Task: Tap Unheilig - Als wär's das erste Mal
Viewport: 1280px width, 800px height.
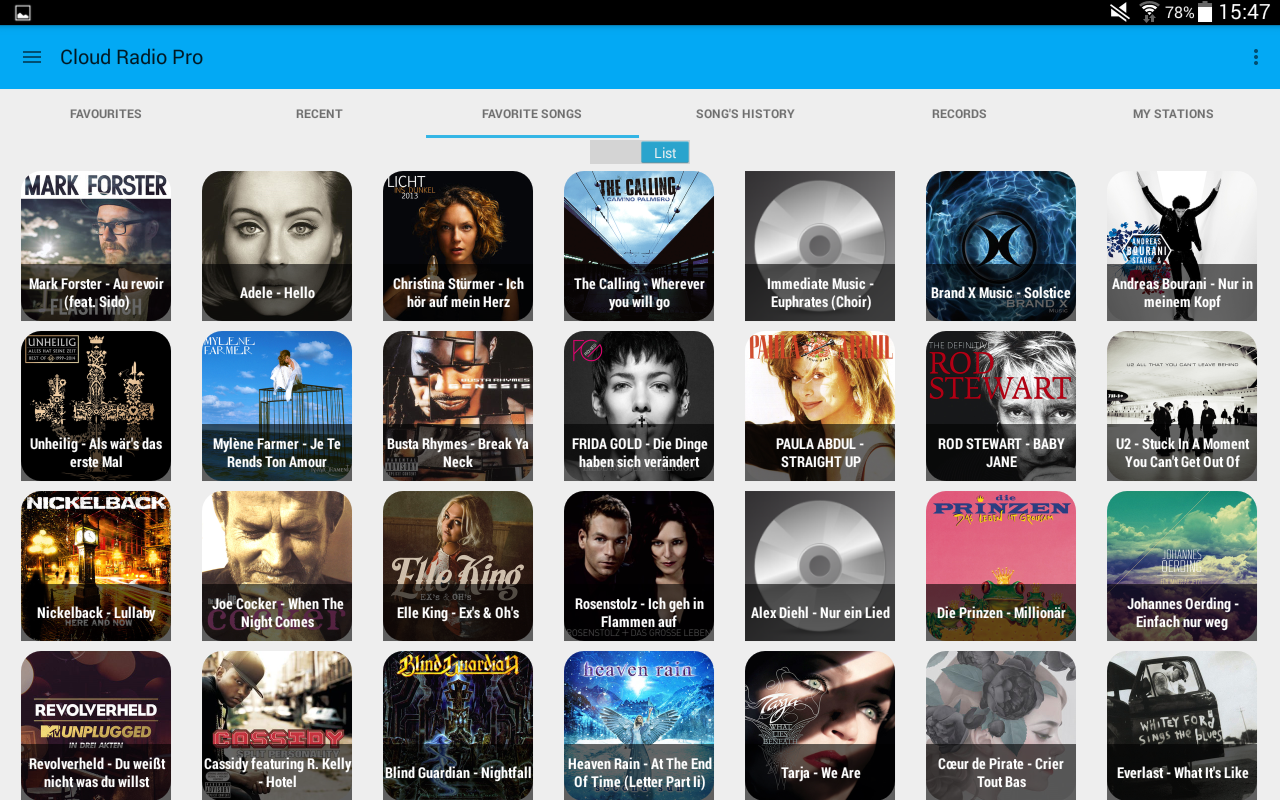Action: click(96, 406)
